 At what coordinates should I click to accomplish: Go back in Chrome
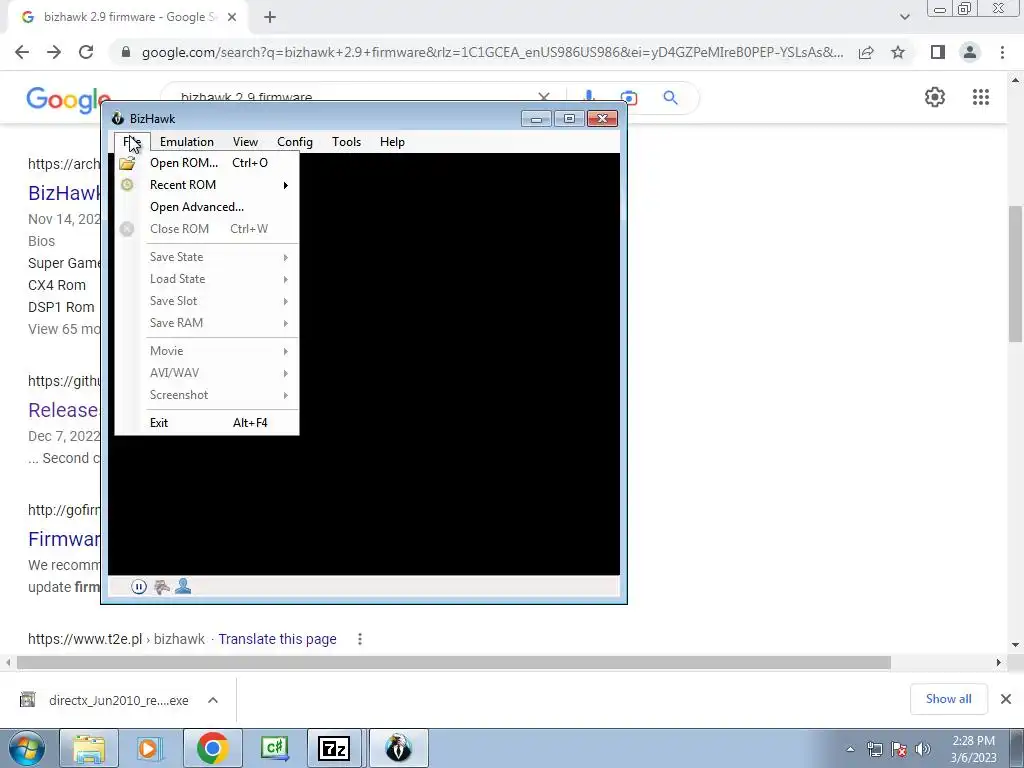click(22, 52)
